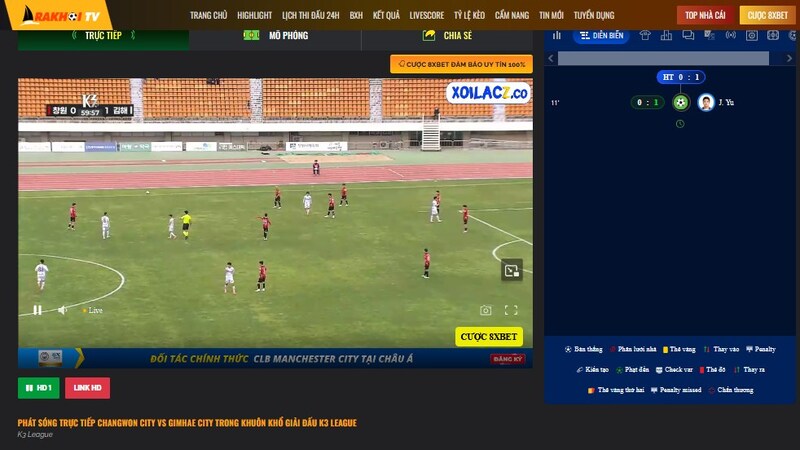Screen dimensions: 800x450
Task: Enter fullscreen mode on video player
Action: [x=511, y=310]
